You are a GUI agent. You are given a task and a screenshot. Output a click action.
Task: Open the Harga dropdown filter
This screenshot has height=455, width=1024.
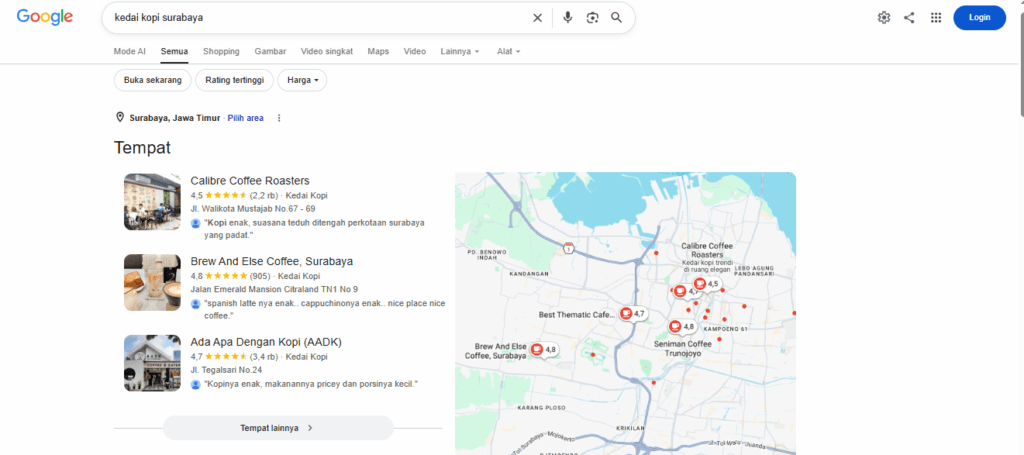pos(302,80)
